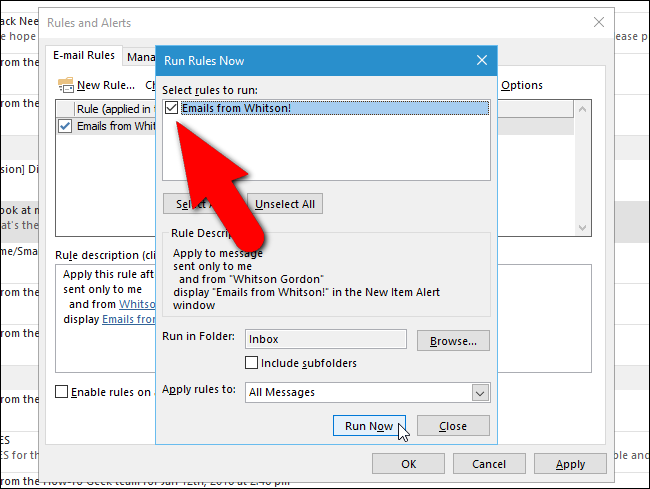Click Browse to choose a folder

453,341
